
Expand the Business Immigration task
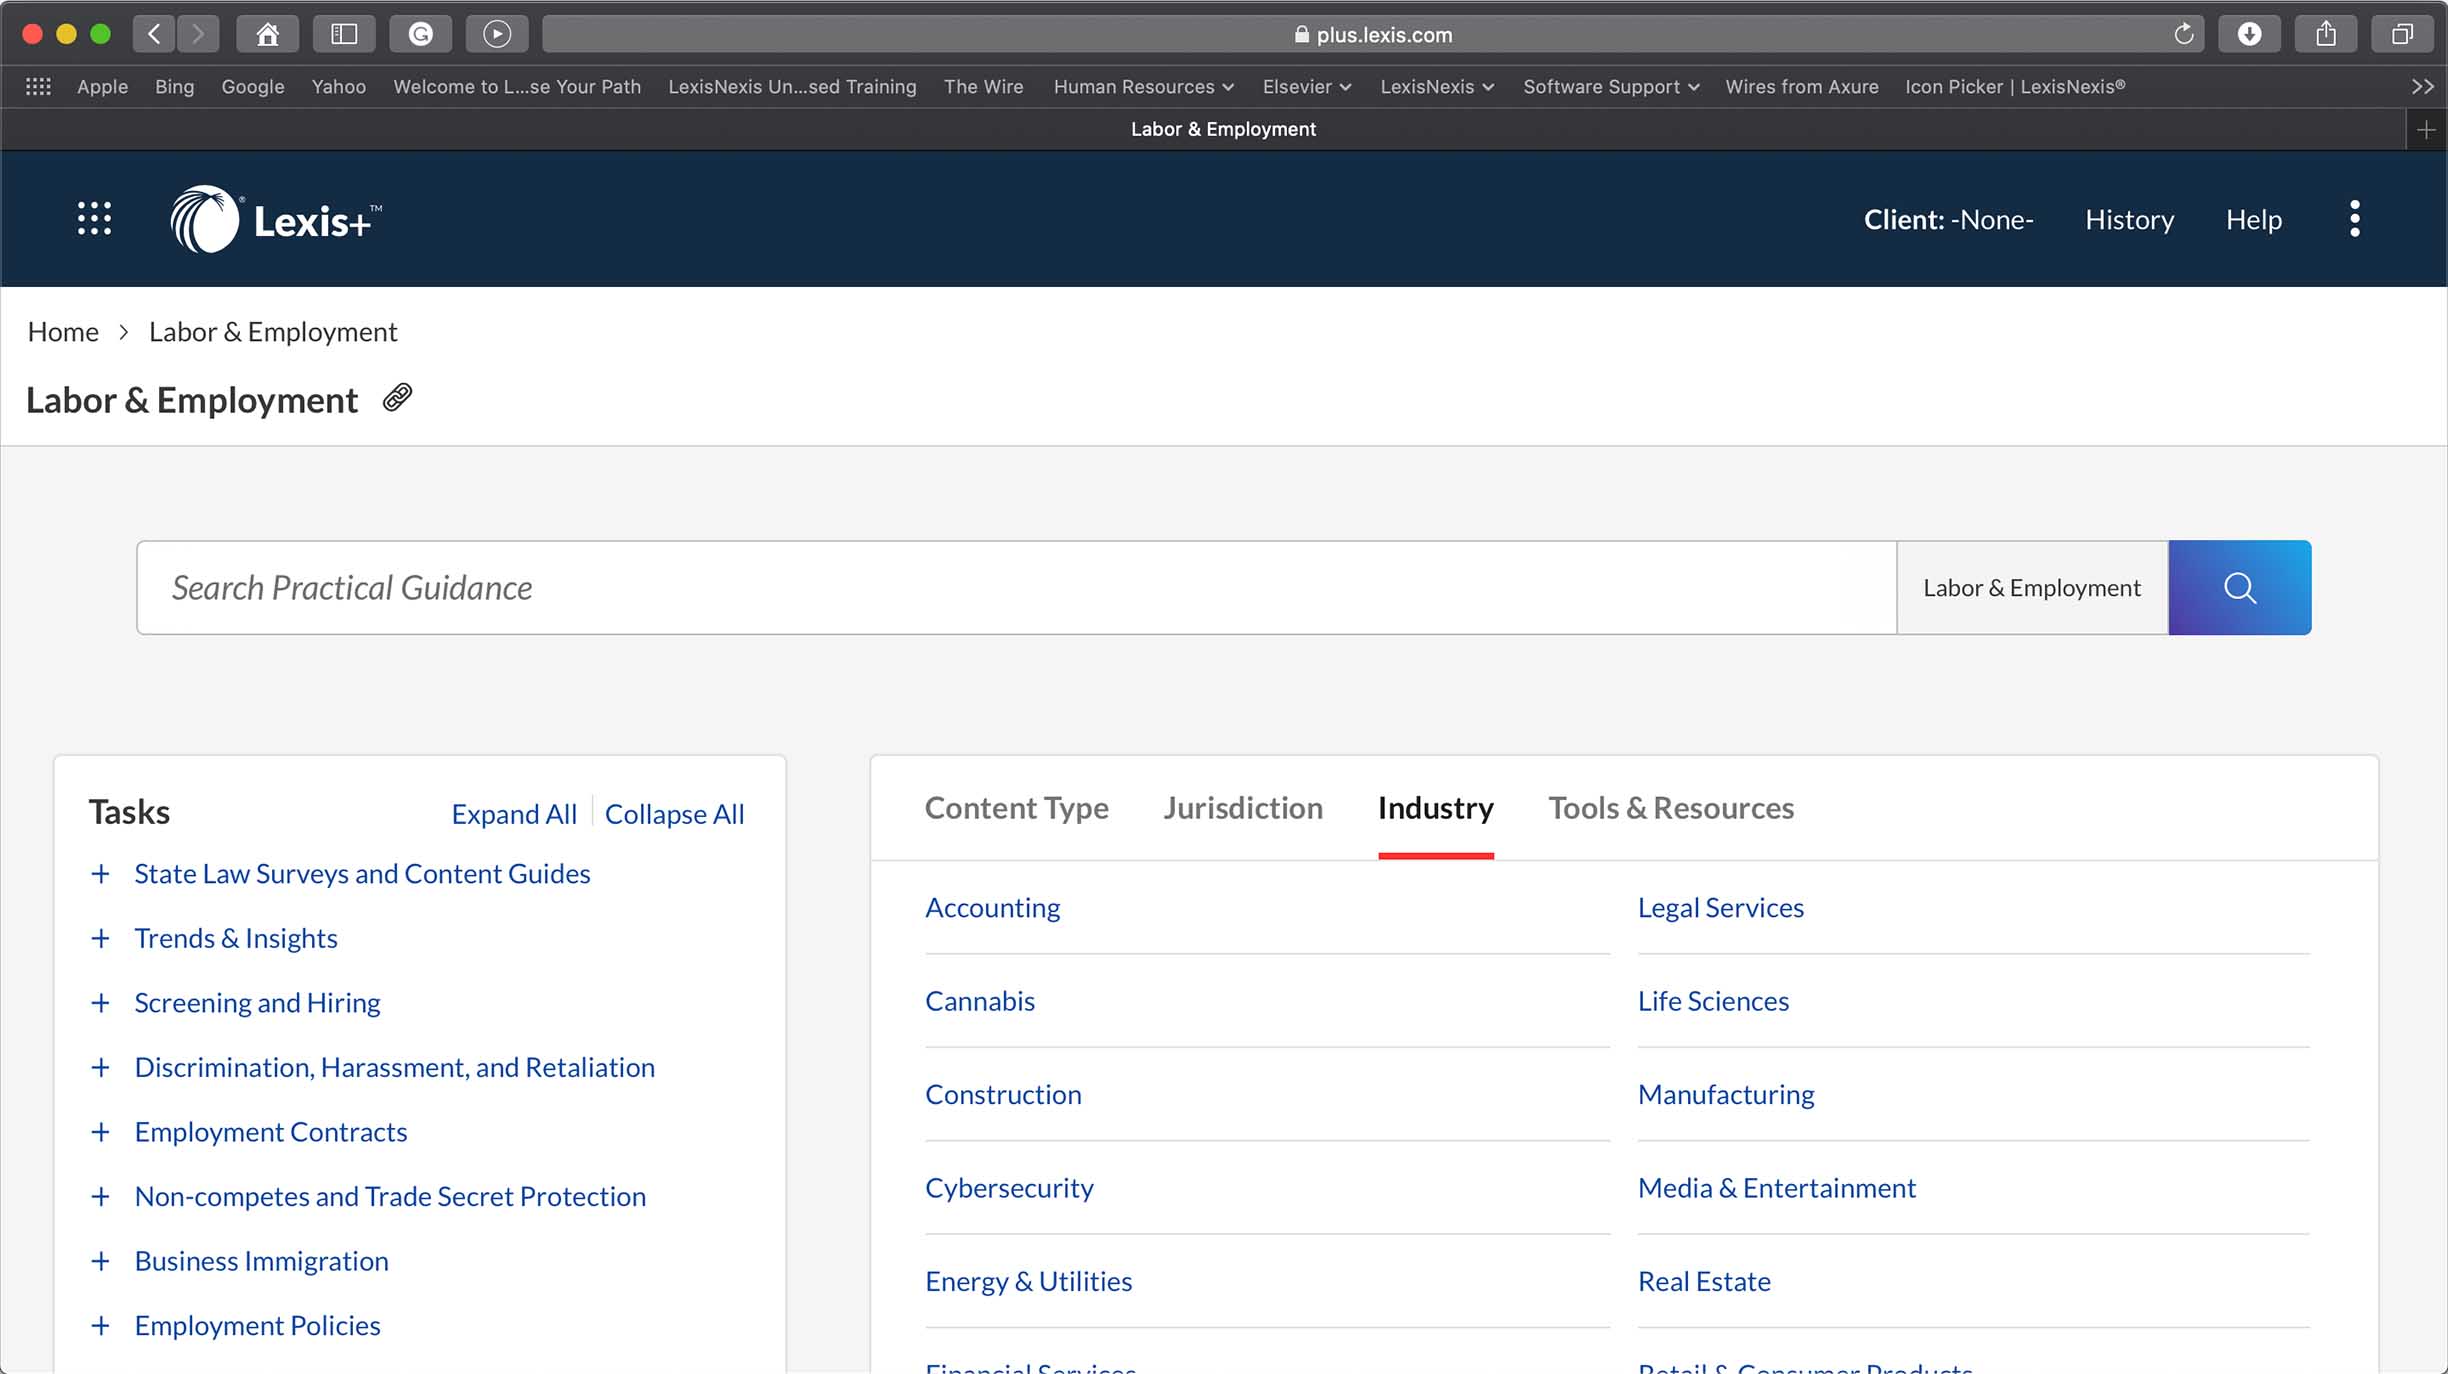(100, 1261)
